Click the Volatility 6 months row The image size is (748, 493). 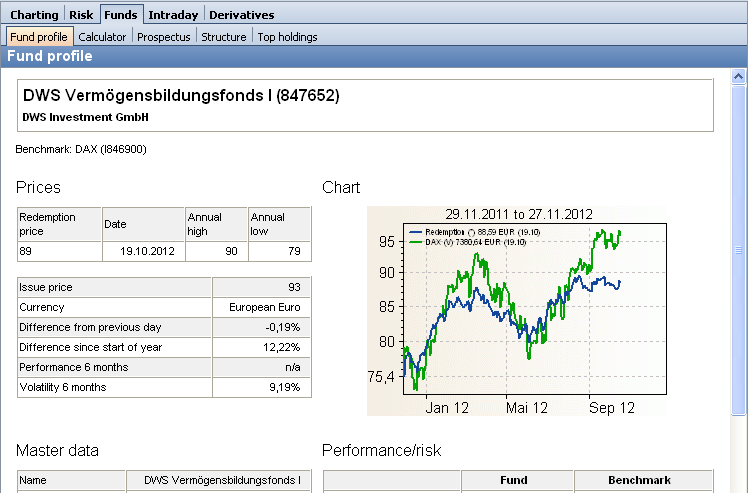point(115,387)
